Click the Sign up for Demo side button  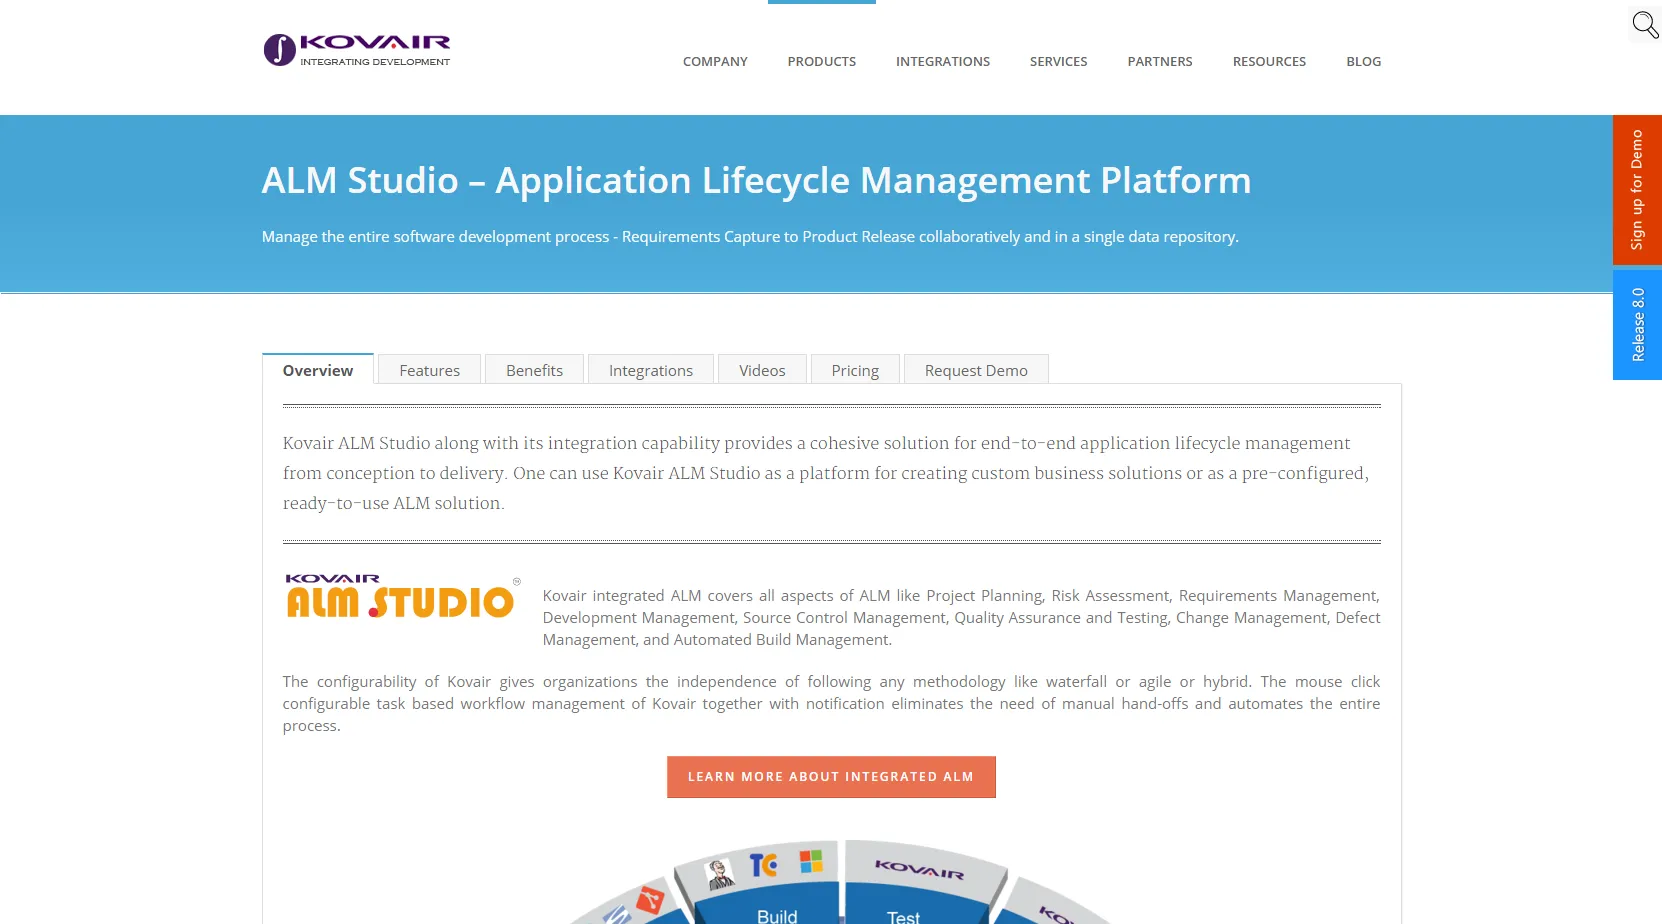point(1637,190)
